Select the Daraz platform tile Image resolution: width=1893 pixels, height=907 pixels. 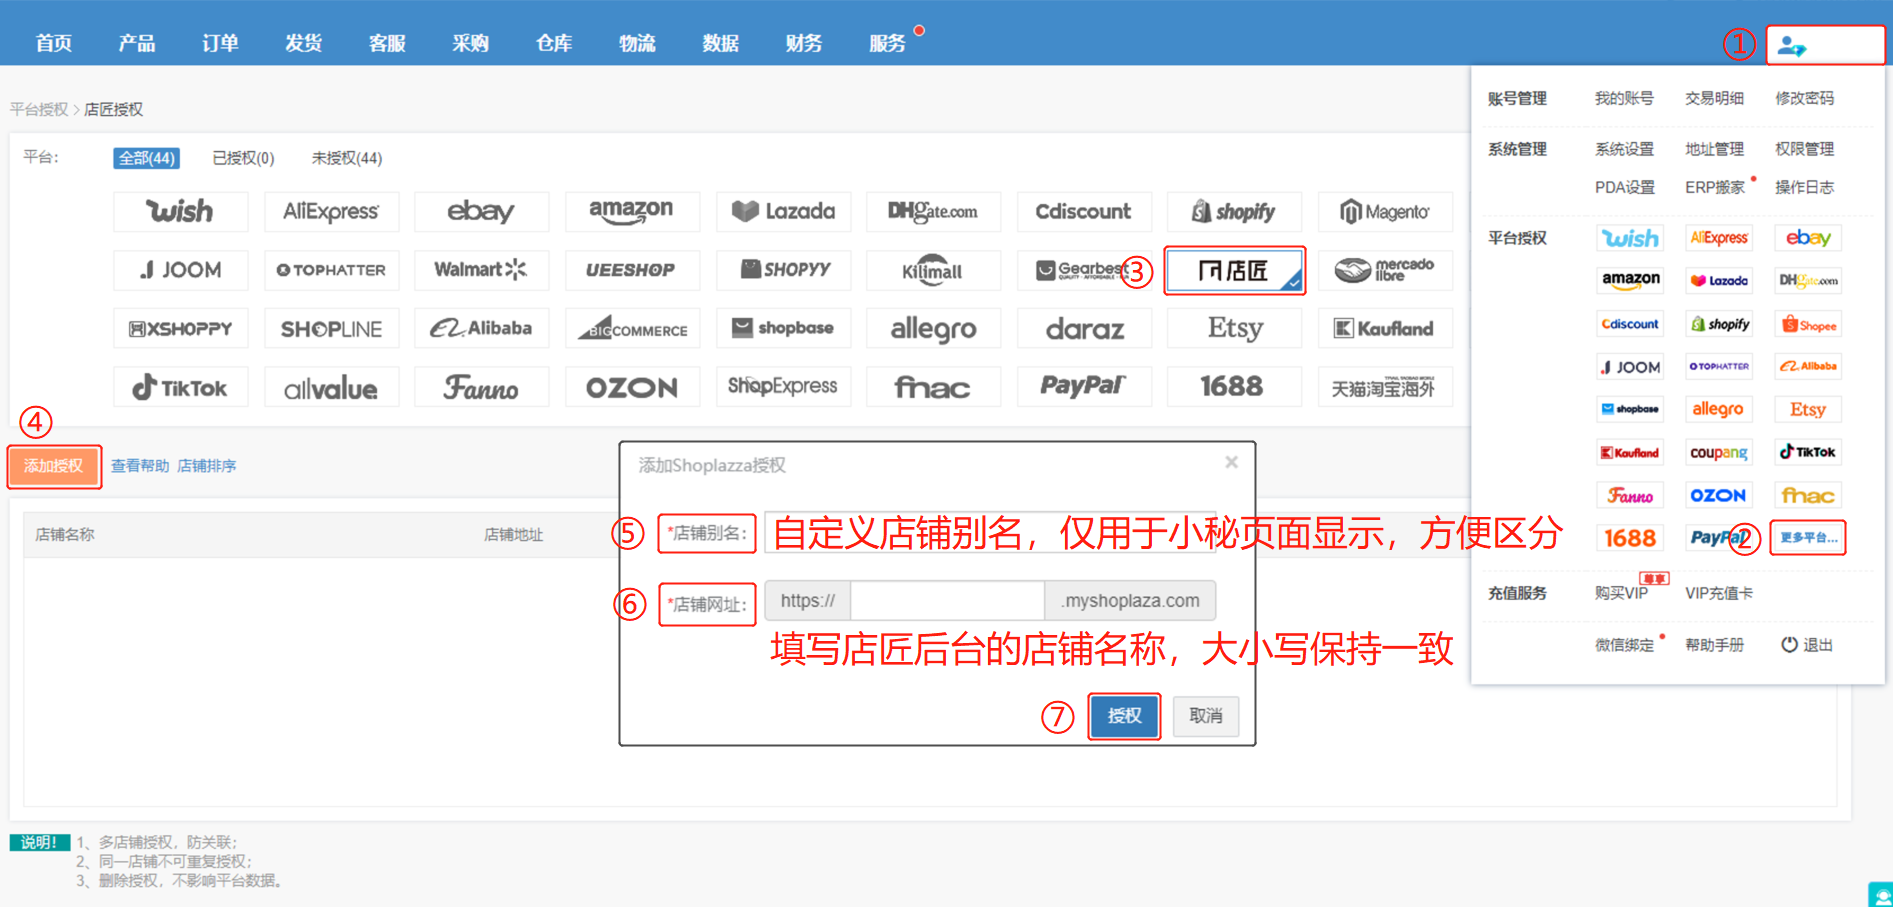click(x=1084, y=328)
